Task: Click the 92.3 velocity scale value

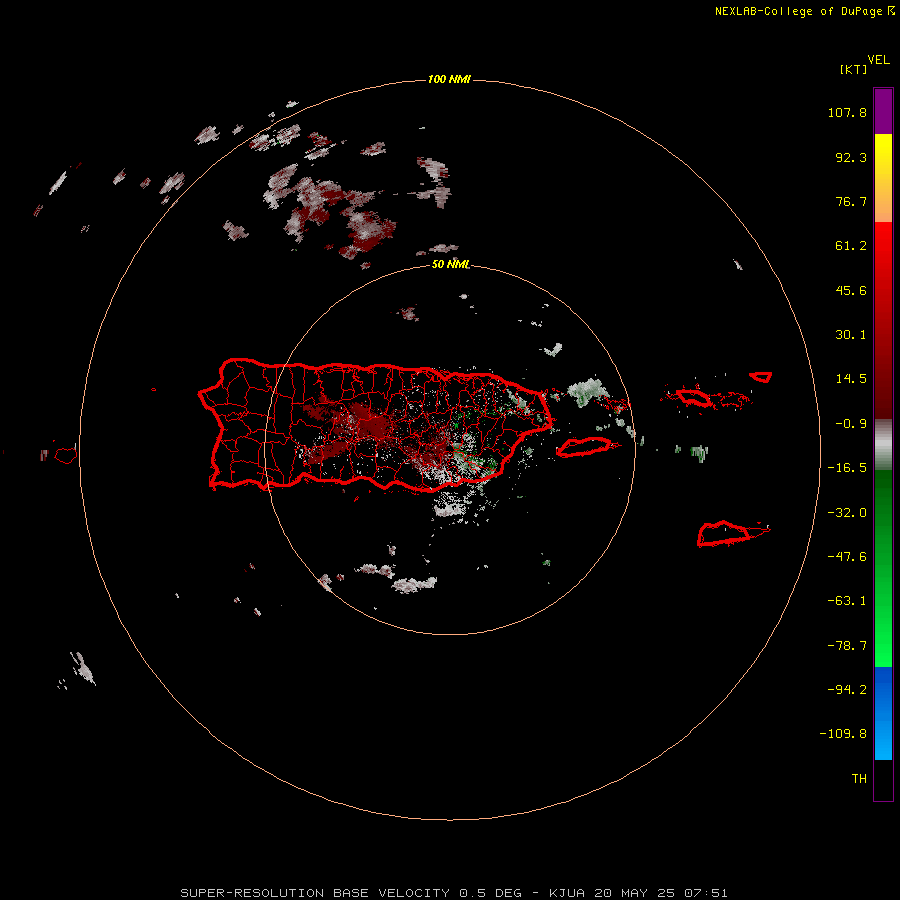Action: pos(851,157)
